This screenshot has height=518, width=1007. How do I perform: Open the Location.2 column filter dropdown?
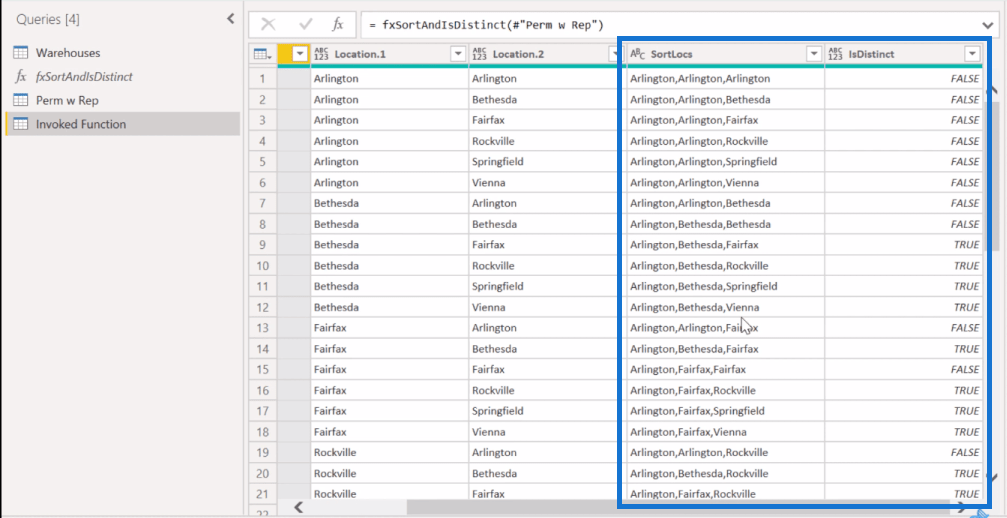tap(616, 55)
